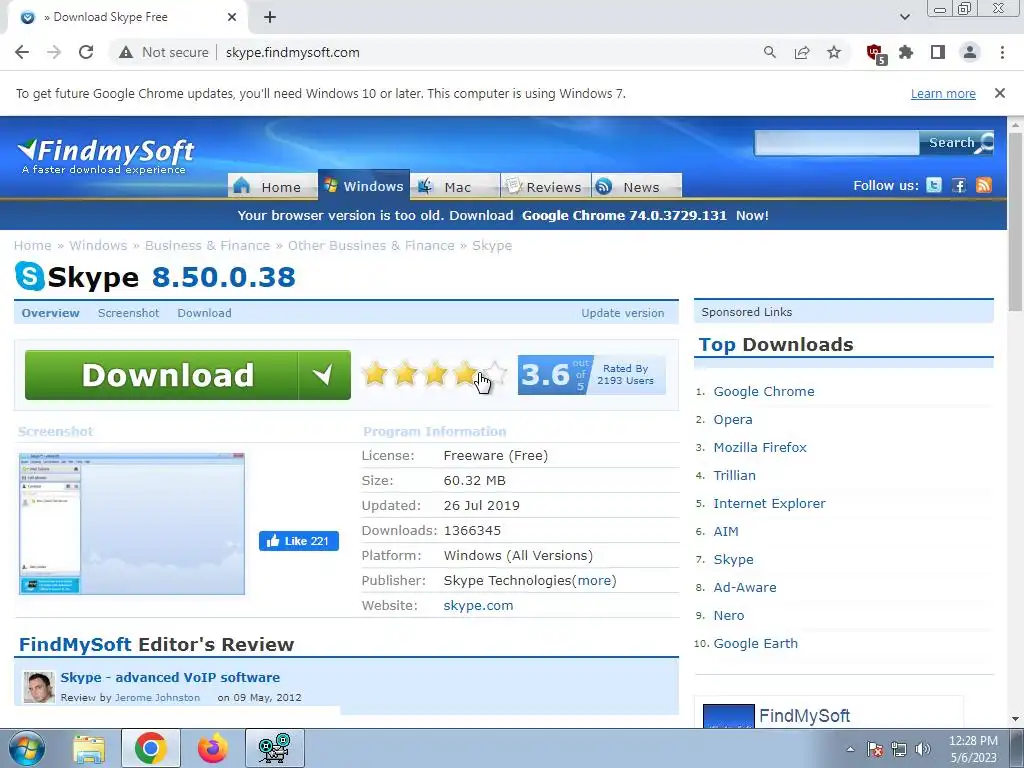Open AIM in Top Downloads
This screenshot has height=768, width=1024.
coord(726,532)
